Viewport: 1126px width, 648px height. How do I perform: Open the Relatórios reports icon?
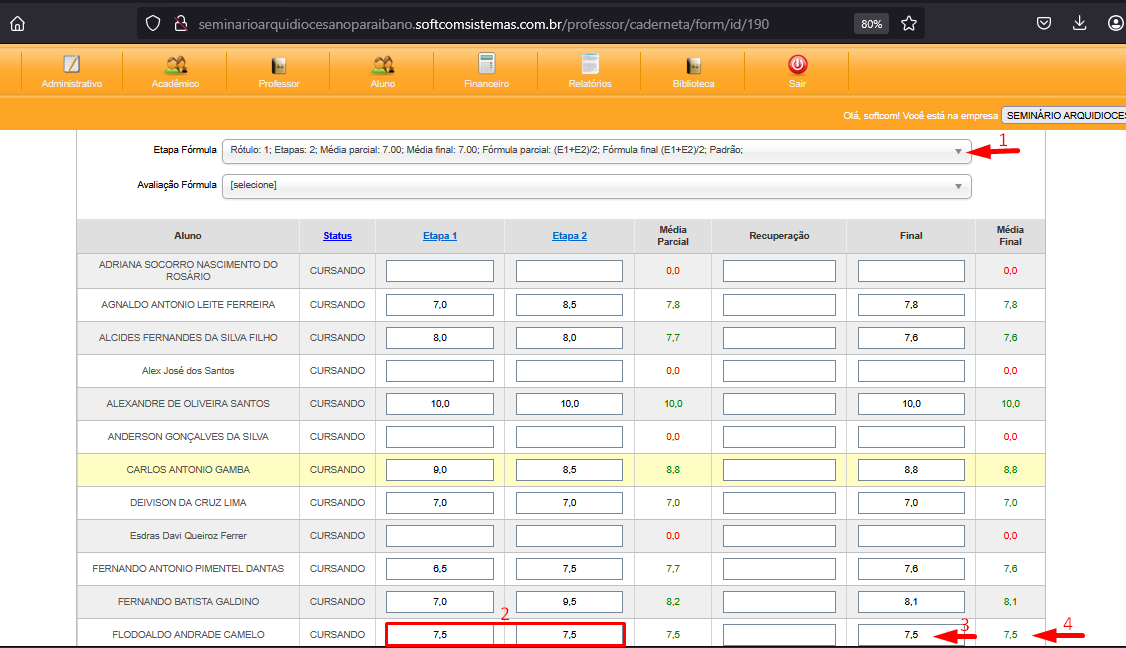(x=590, y=65)
